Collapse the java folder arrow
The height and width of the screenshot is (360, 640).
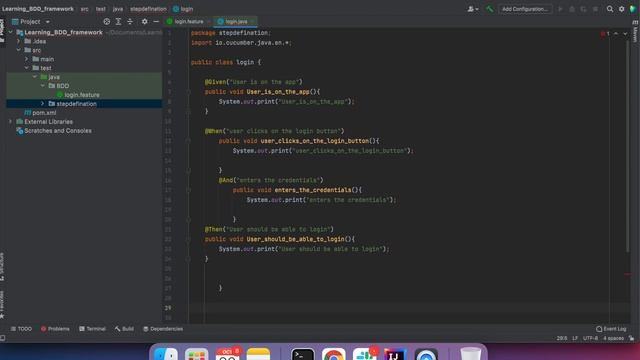click(x=35, y=77)
